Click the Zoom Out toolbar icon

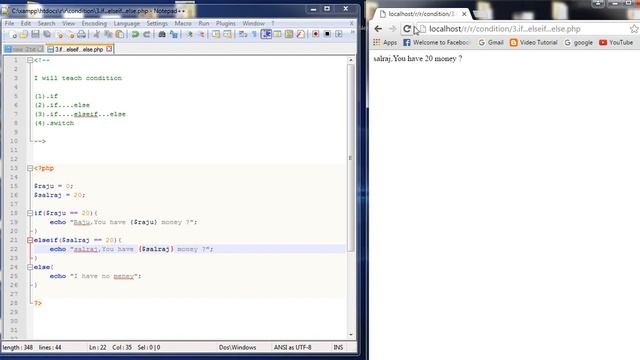click(x=201, y=35)
